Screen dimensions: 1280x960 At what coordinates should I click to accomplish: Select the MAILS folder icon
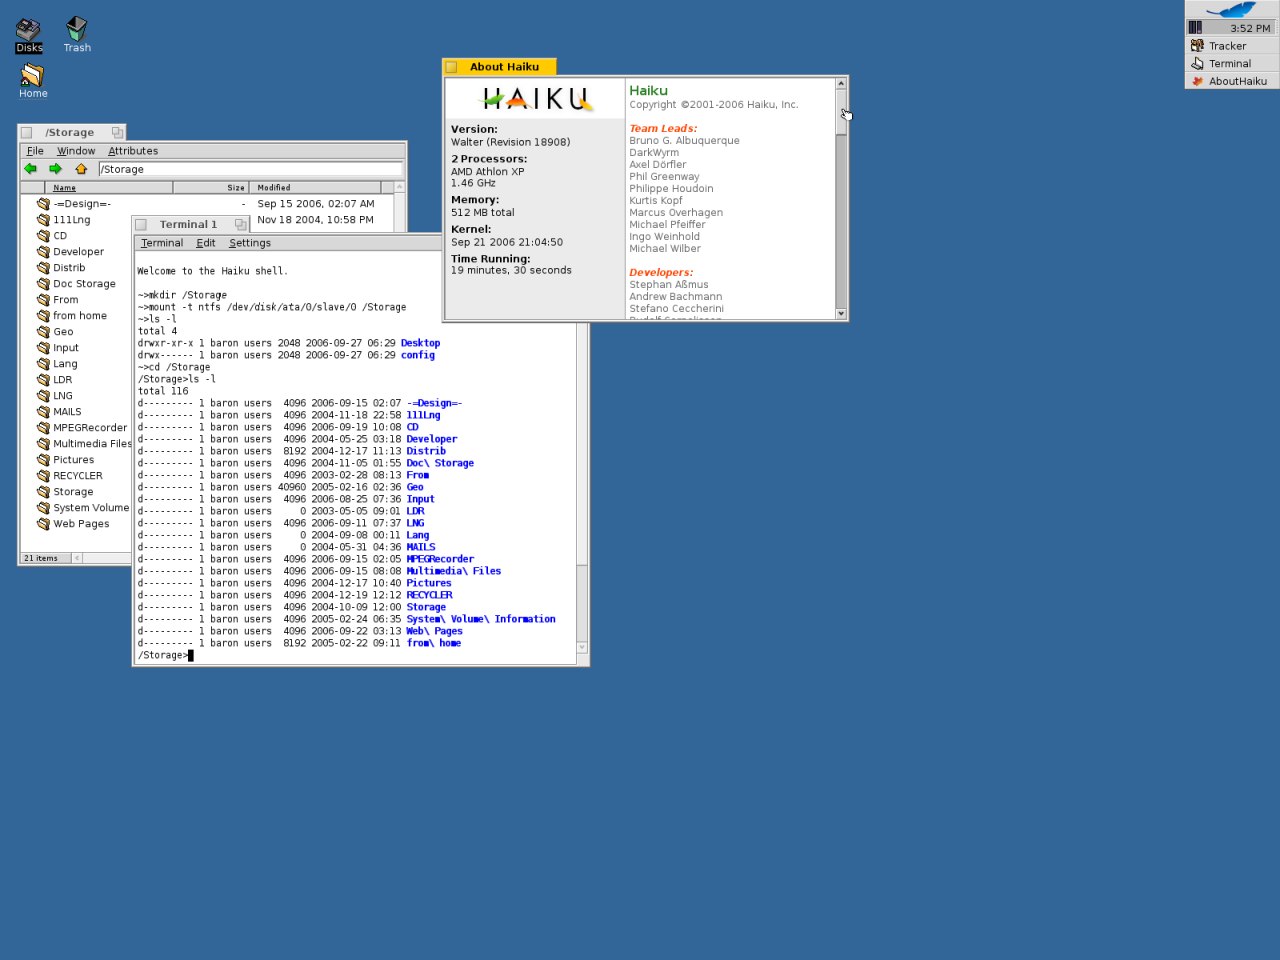click(43, 412)
